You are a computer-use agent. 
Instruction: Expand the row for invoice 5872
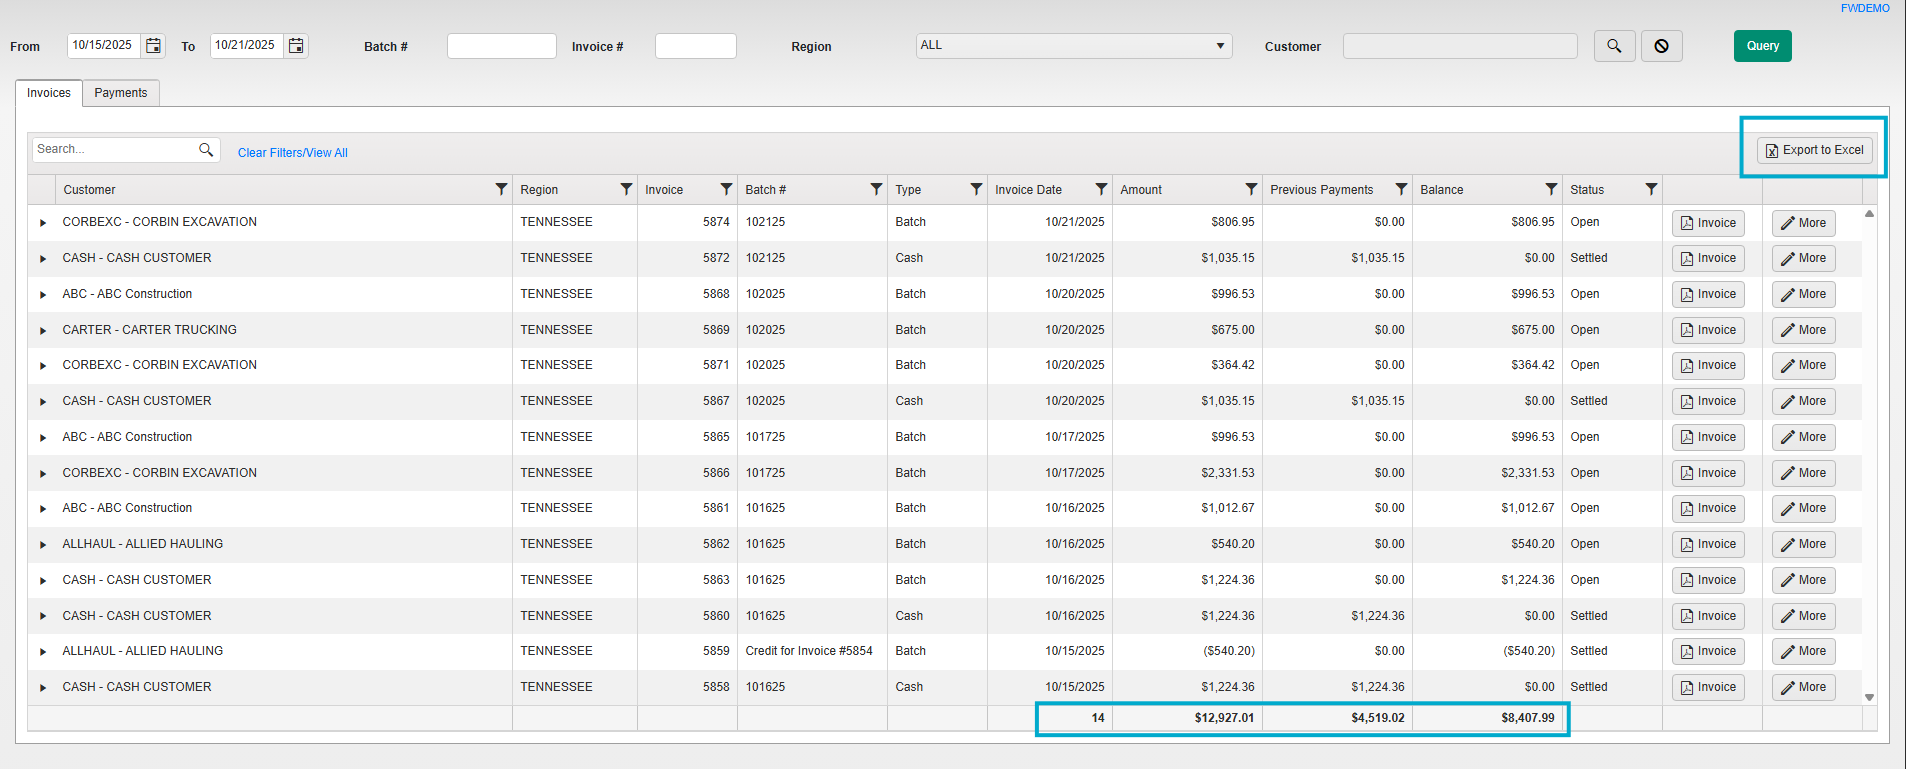pyautogui.click(x=43, y=259)
